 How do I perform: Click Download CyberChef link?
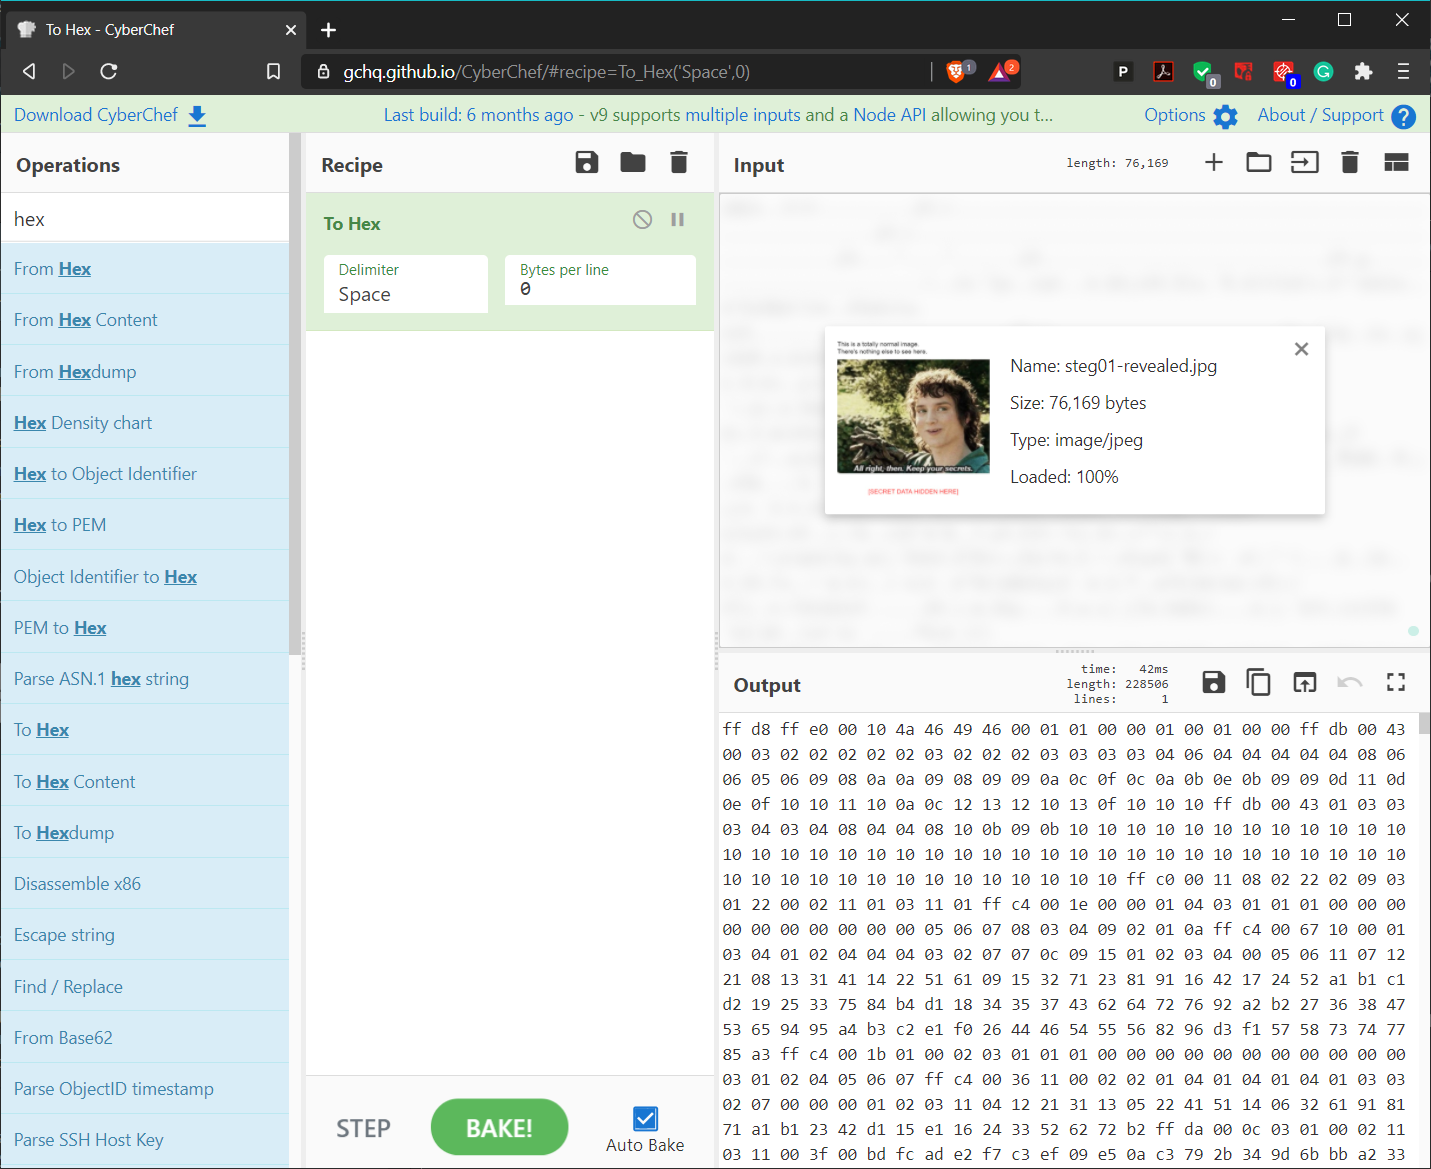110,115
